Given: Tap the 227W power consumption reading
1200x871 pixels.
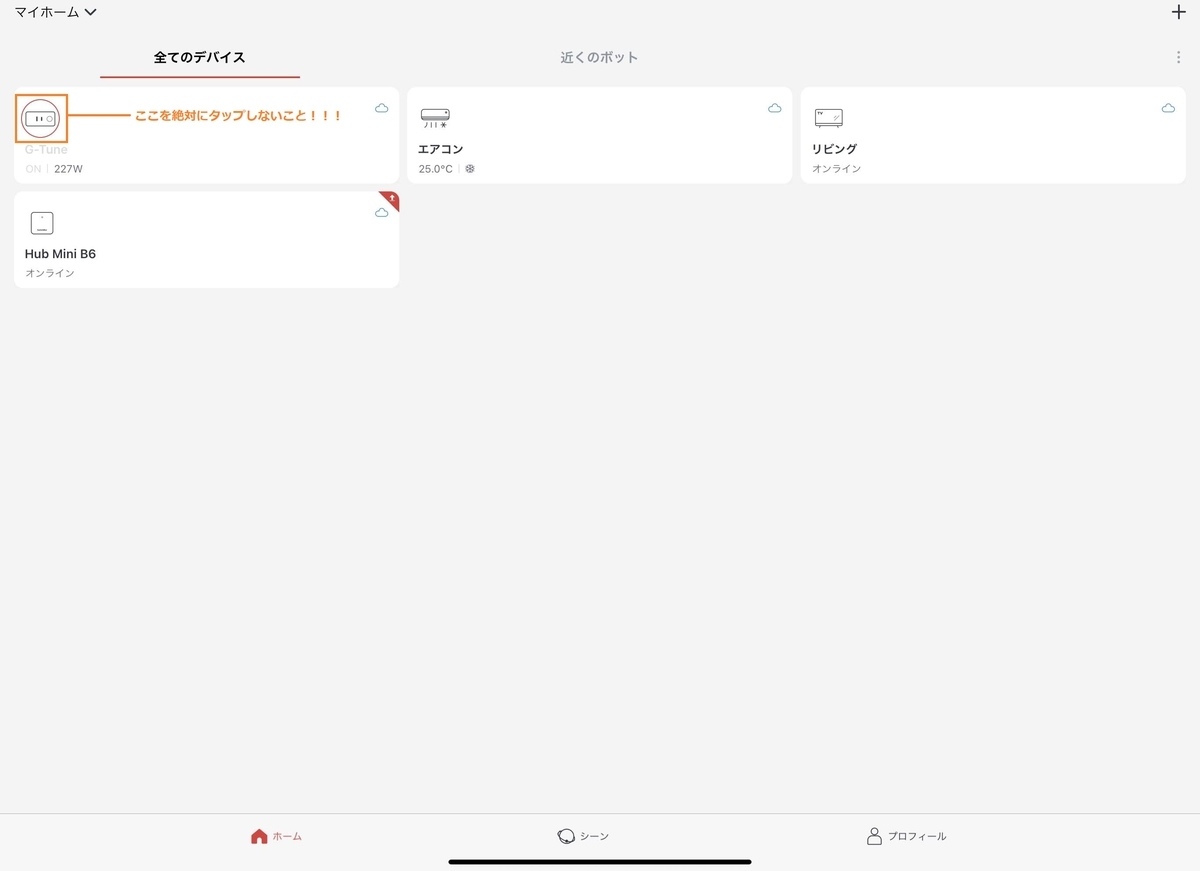Looking at the screenshot, I should 67,168.
